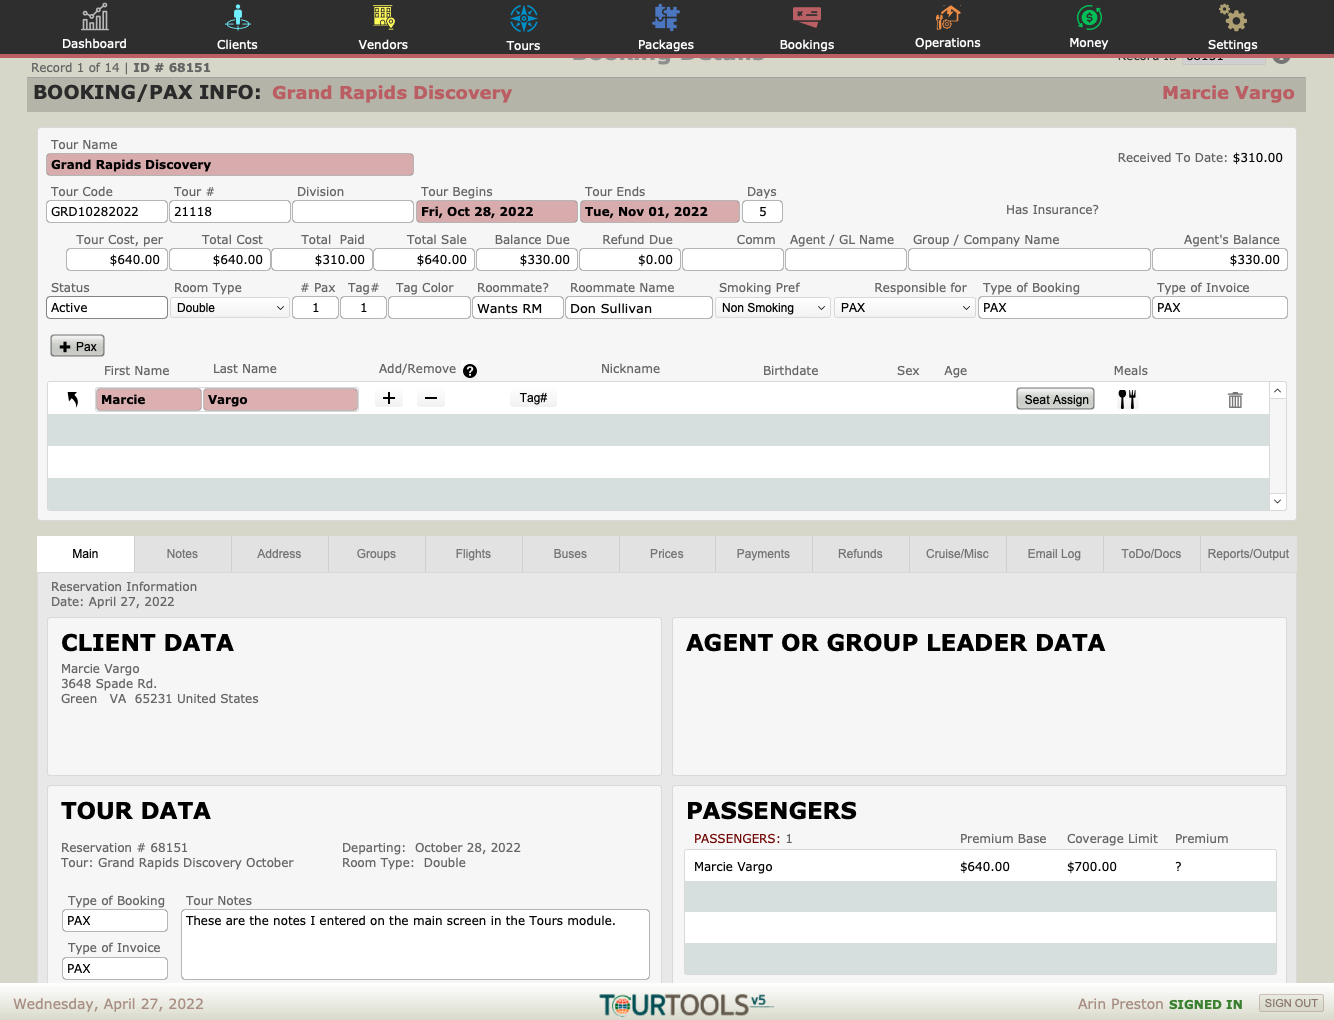Open the Bookings module icon

click(x=807, y=17)
